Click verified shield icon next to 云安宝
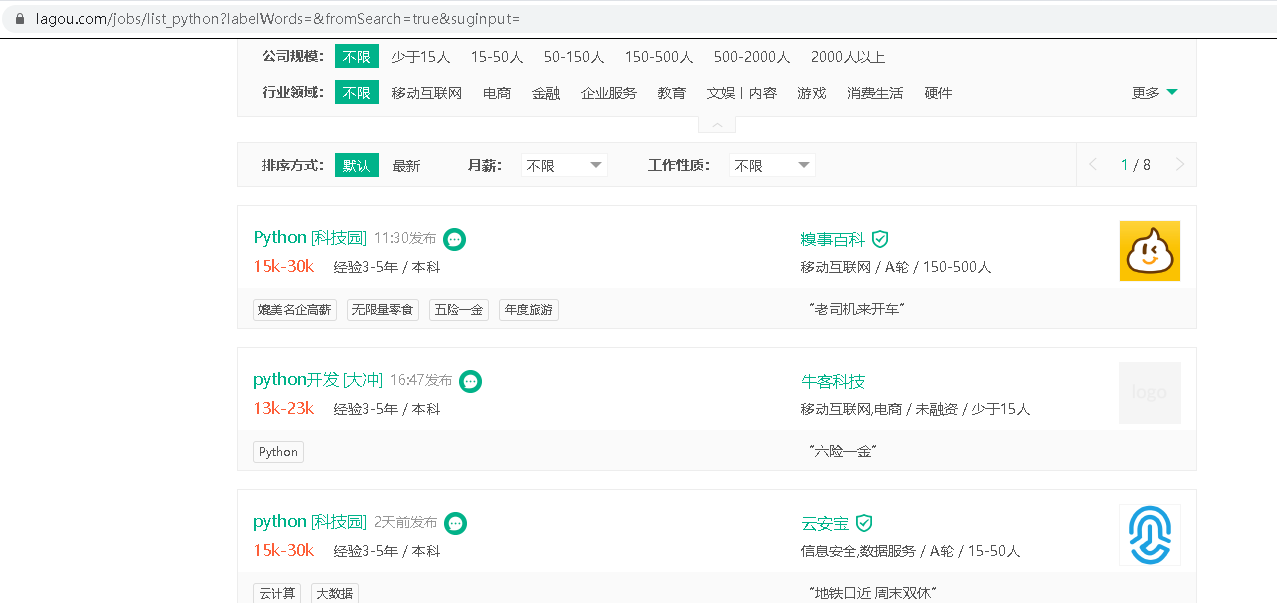This screenshot has width=1277, height=603. [x=864, y=523]
